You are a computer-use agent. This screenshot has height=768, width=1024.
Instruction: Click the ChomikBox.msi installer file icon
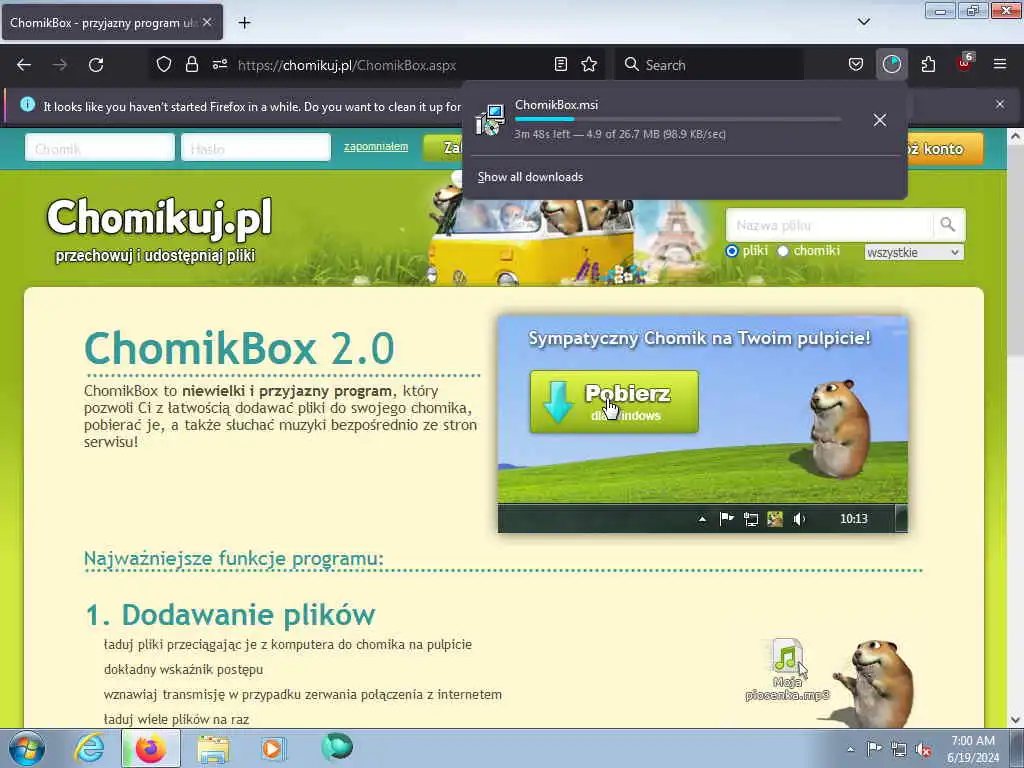[490, 120]
